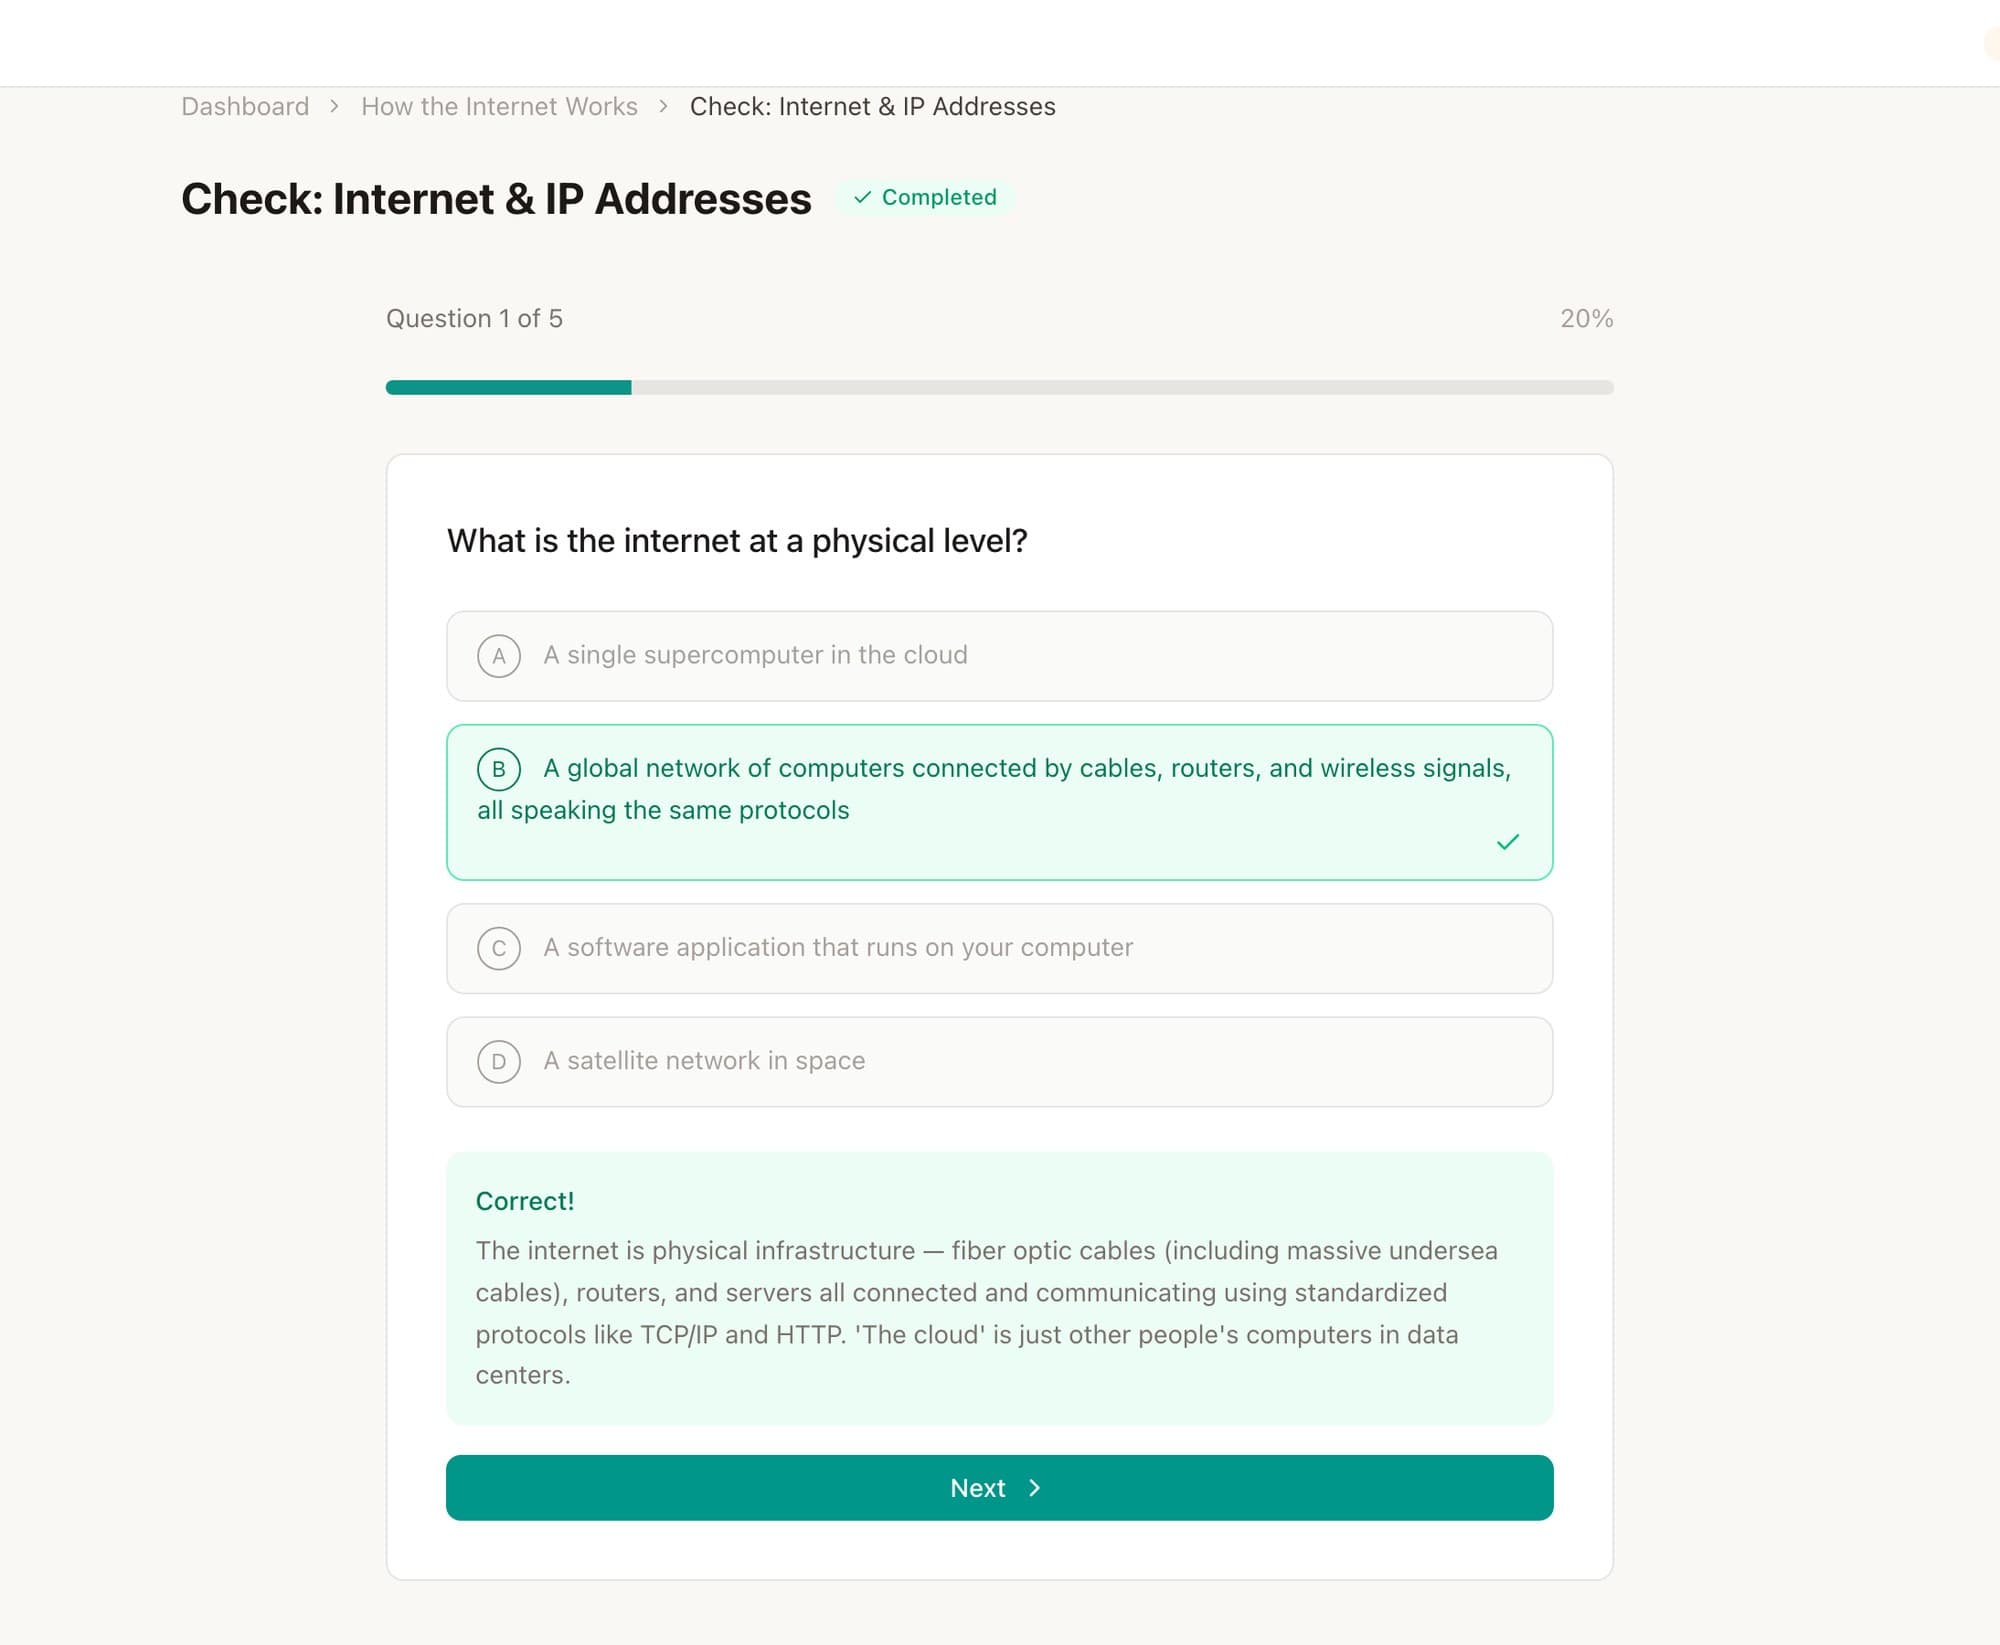Click the circled letter D icon

pos(499,1061)
